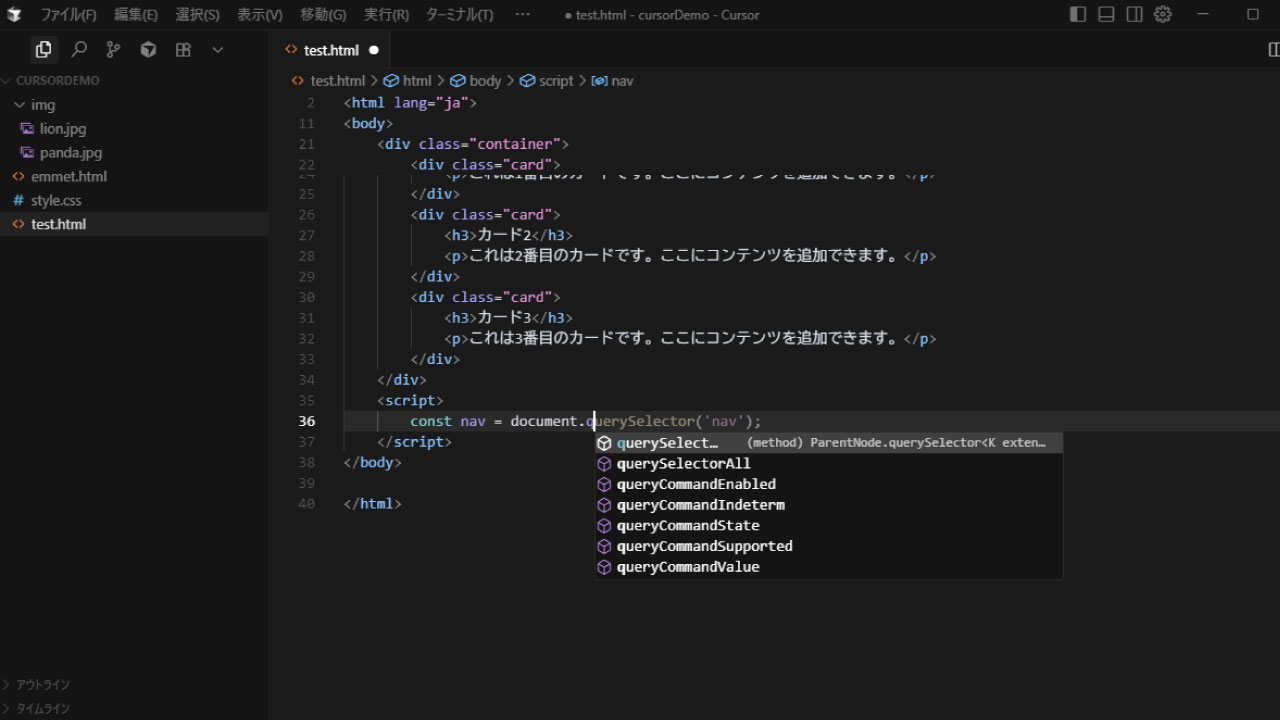This screenshot has height=720, width=1280.
Task: Toggle the secondary sidebar layout icon
Action: pos(1134,15)
